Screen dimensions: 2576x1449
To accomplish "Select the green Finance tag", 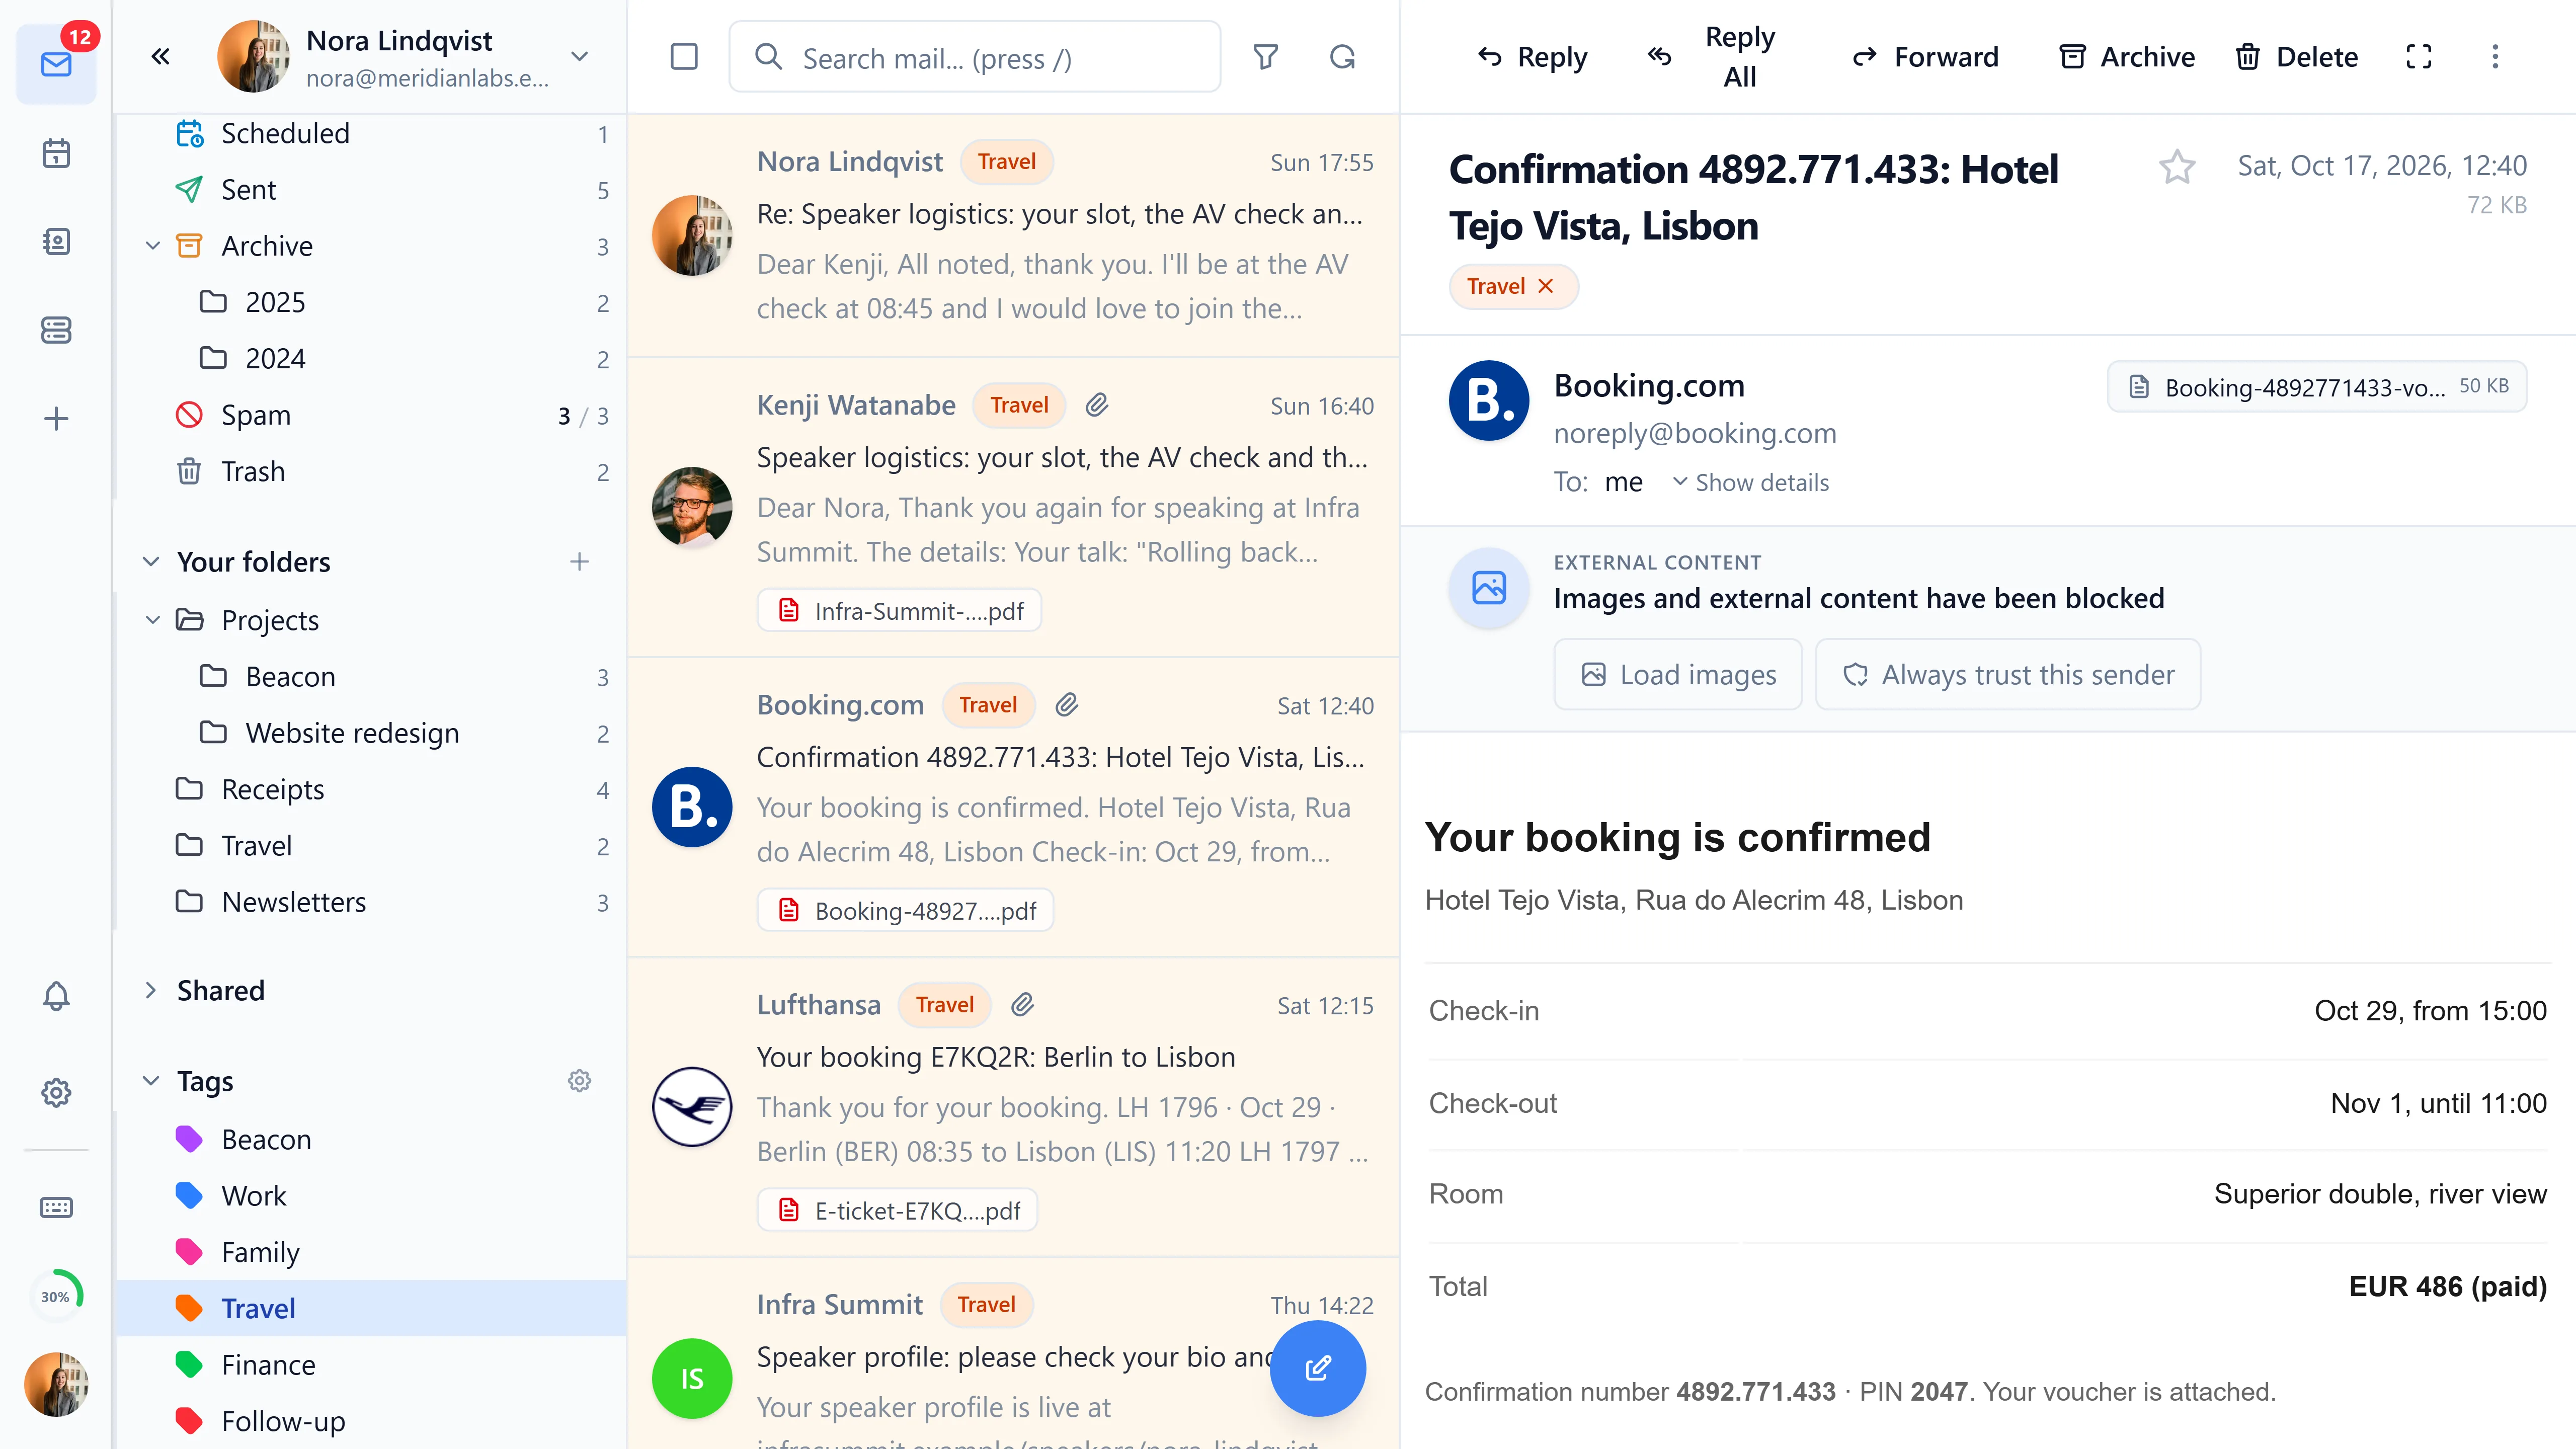I will click(x=371, y=1365).
